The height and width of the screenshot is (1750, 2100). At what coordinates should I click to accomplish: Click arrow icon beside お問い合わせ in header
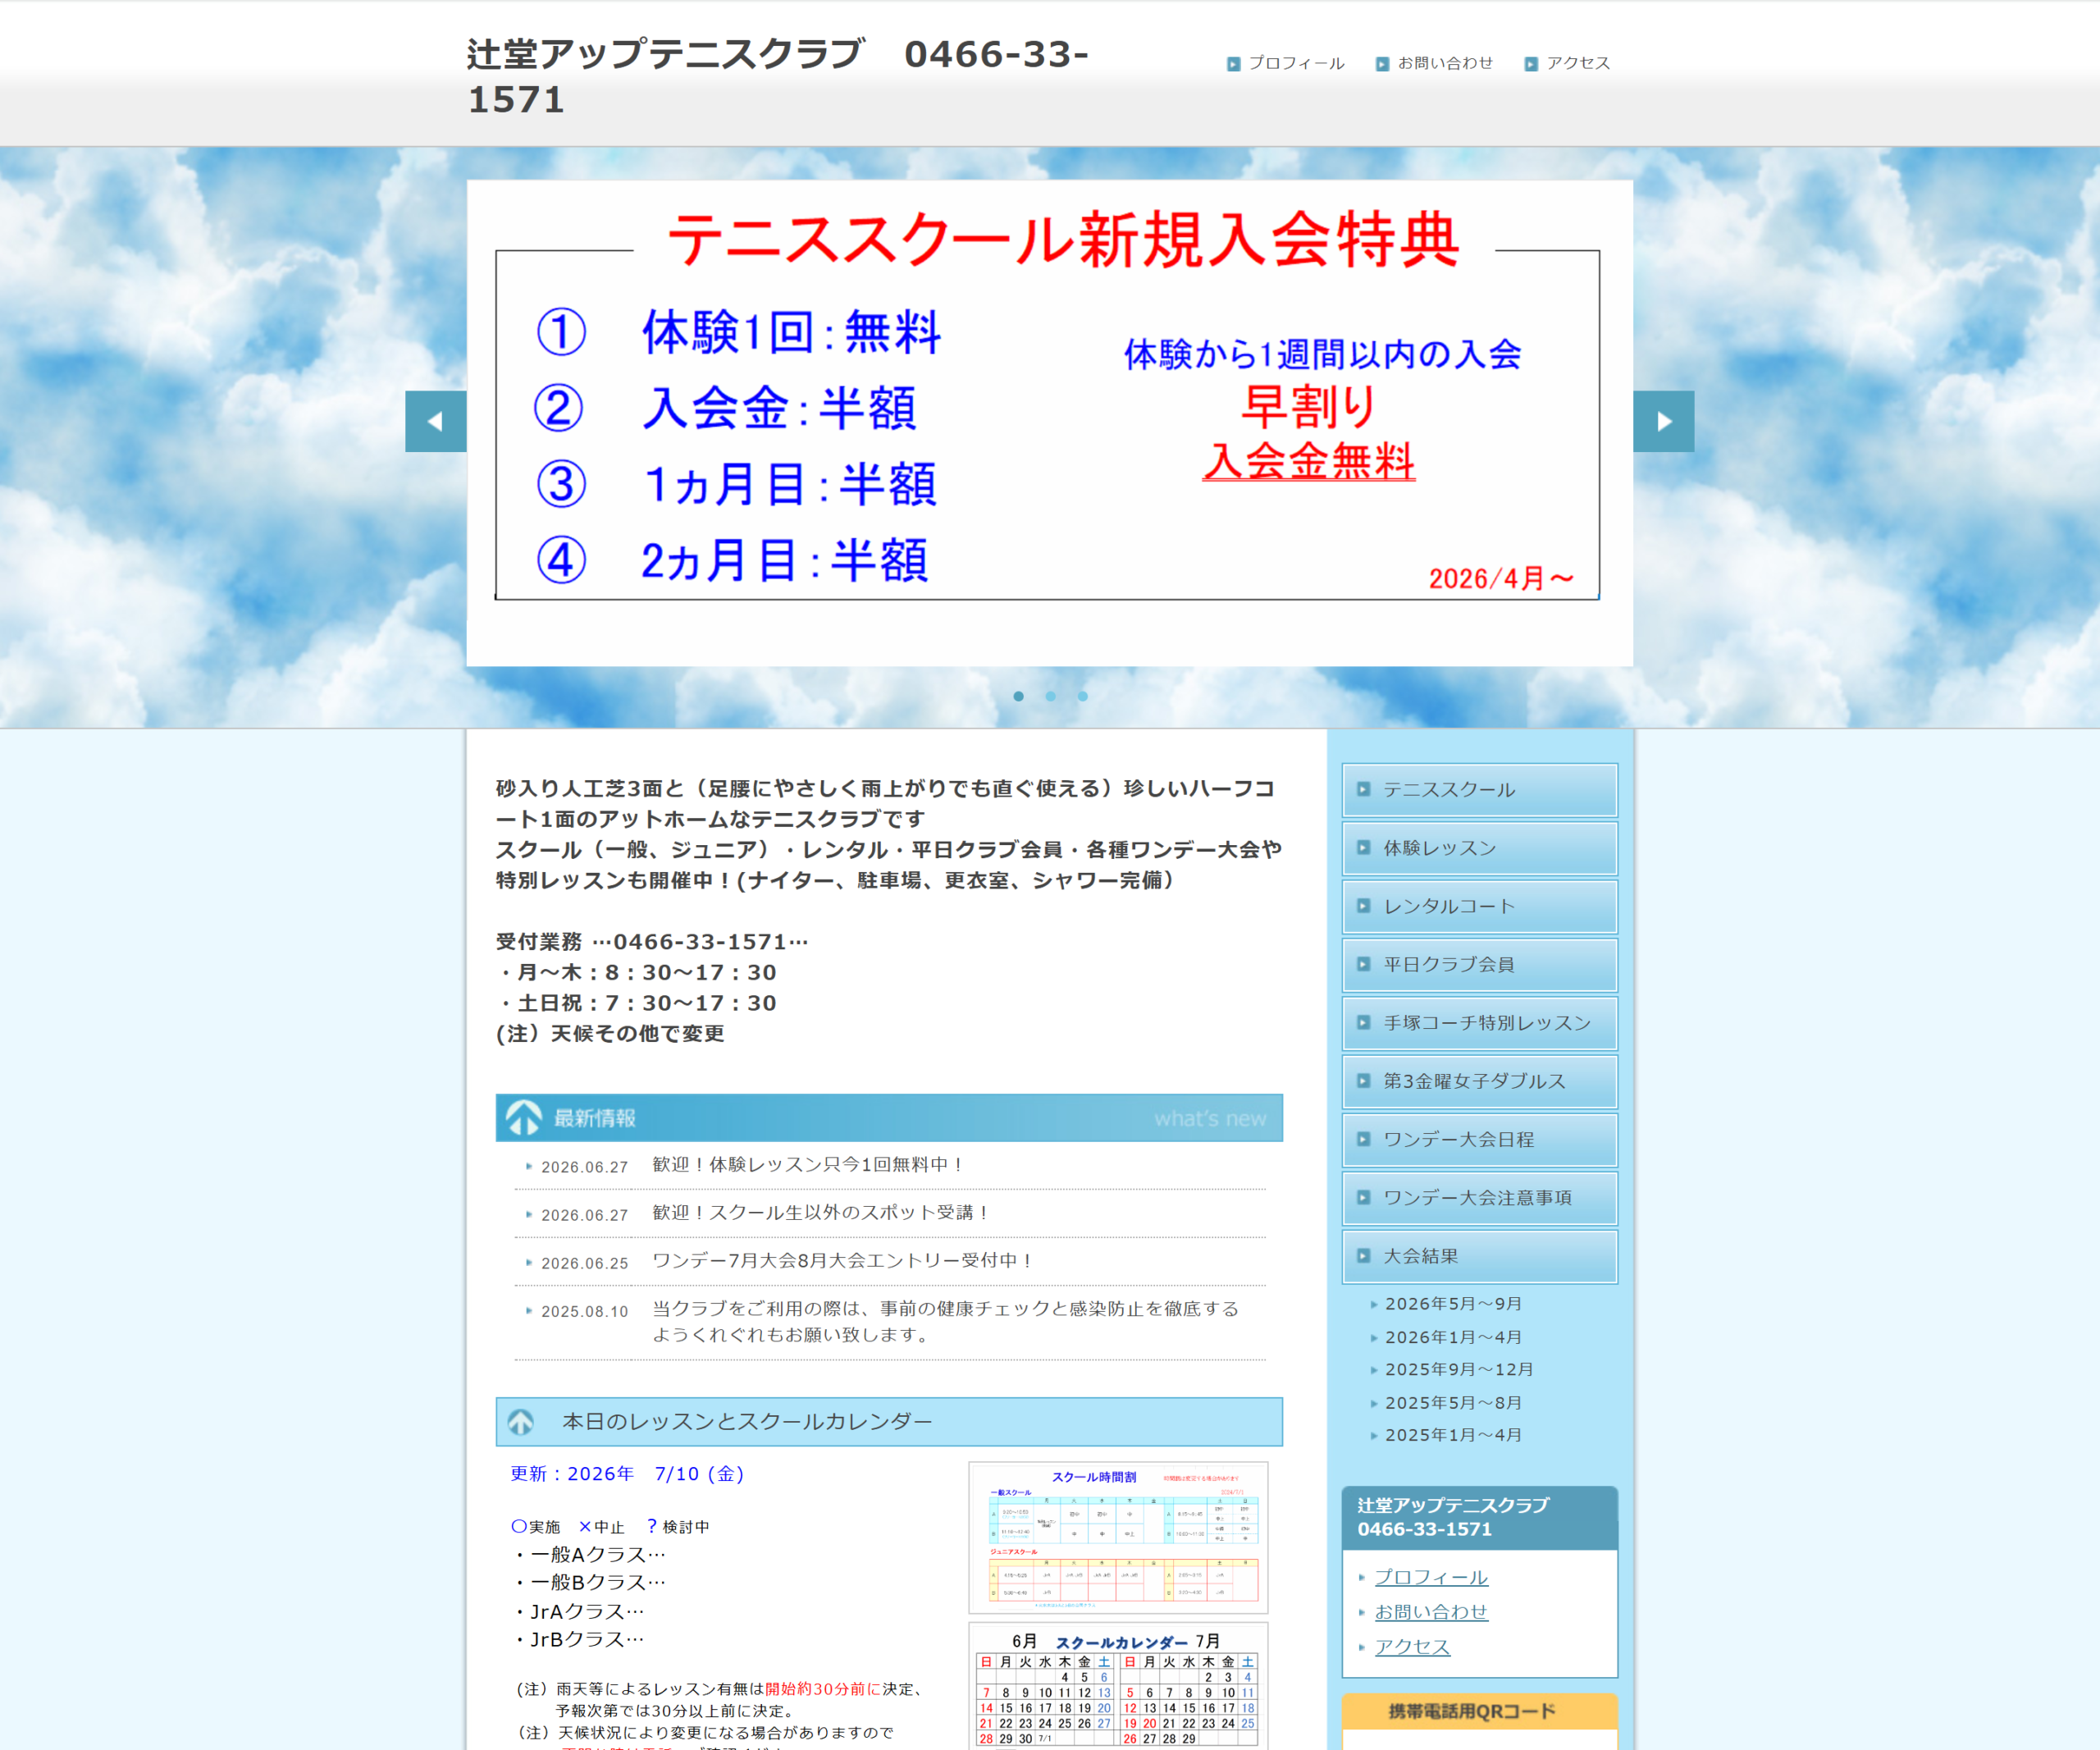tap(1382, 64)
